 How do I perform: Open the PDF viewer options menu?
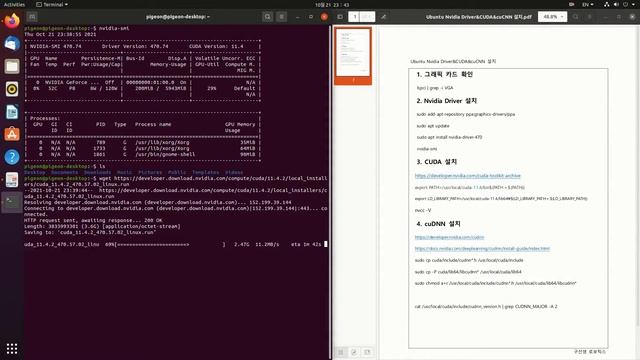(590, 17)
